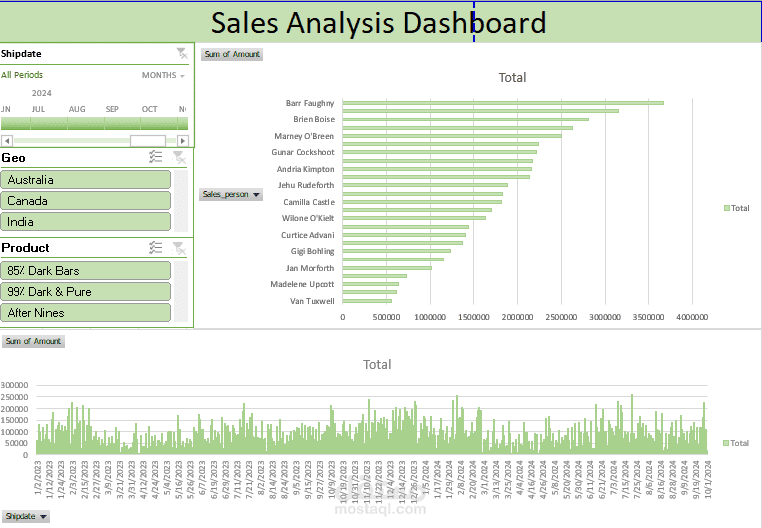This screenshot has height=528, width=762.
Task: Click the Product slicer scrollbar
Action: click(x=181, y=291)
